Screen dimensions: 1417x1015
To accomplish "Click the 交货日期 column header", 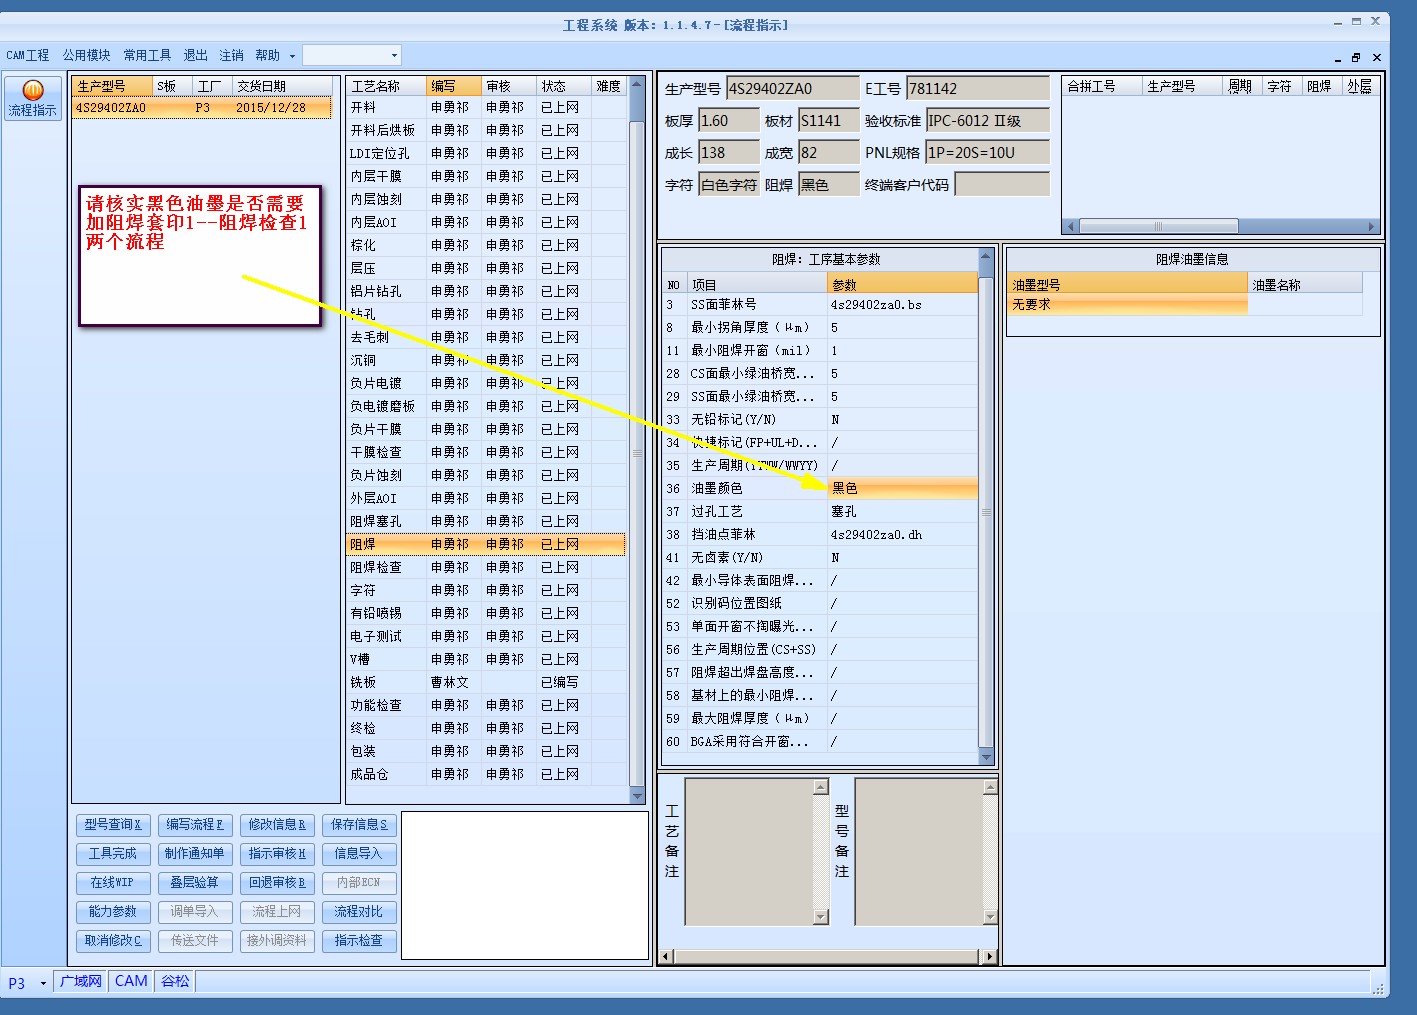I will tap(282, 86).
